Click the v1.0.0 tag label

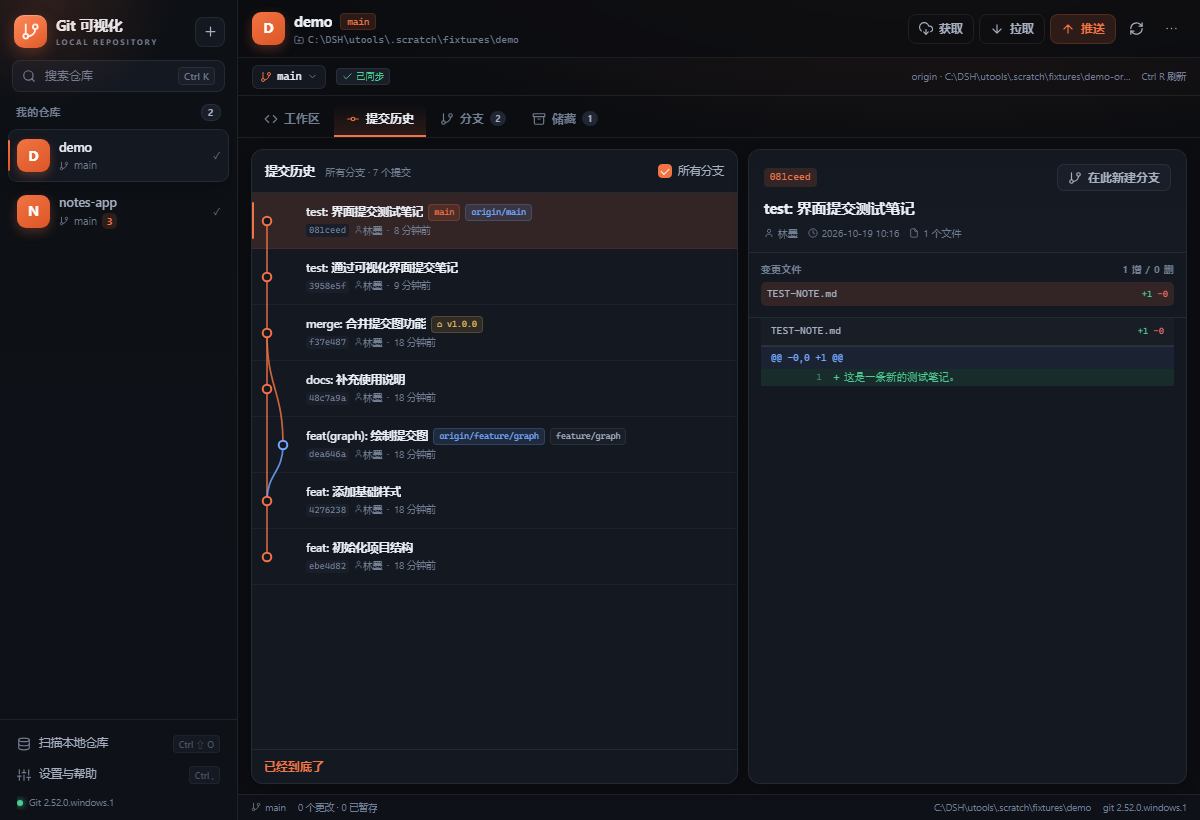pyautogui.click(x=457, y=324)
